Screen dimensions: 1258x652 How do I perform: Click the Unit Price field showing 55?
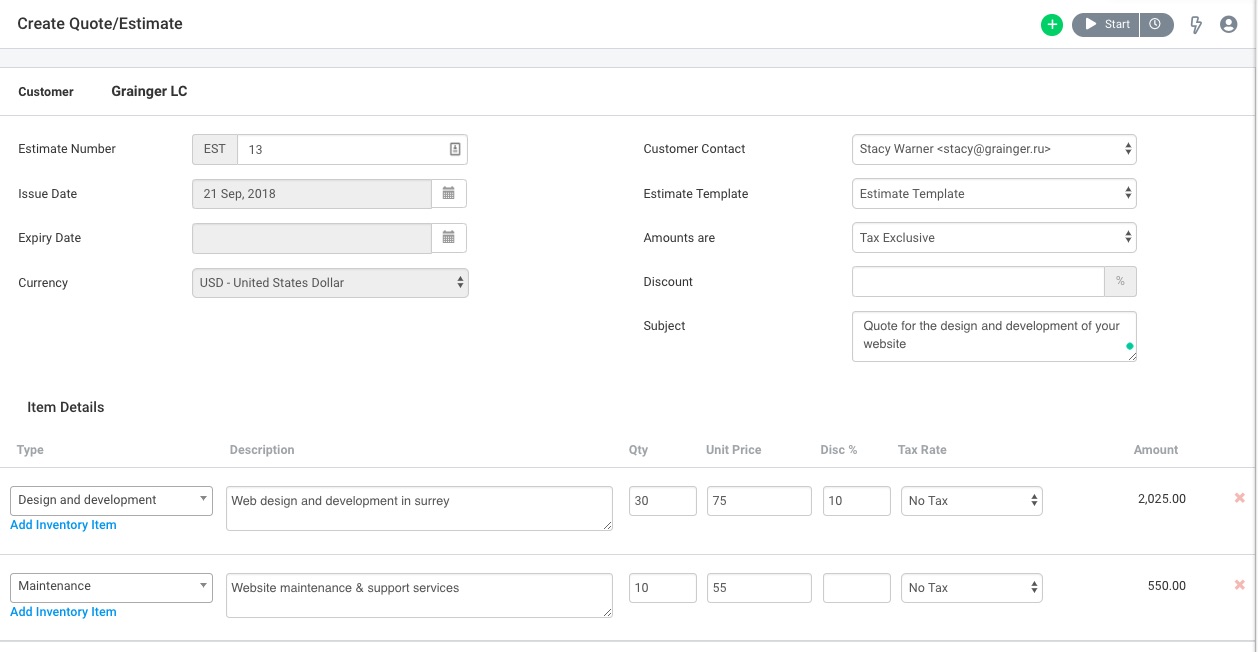point(759,588)
